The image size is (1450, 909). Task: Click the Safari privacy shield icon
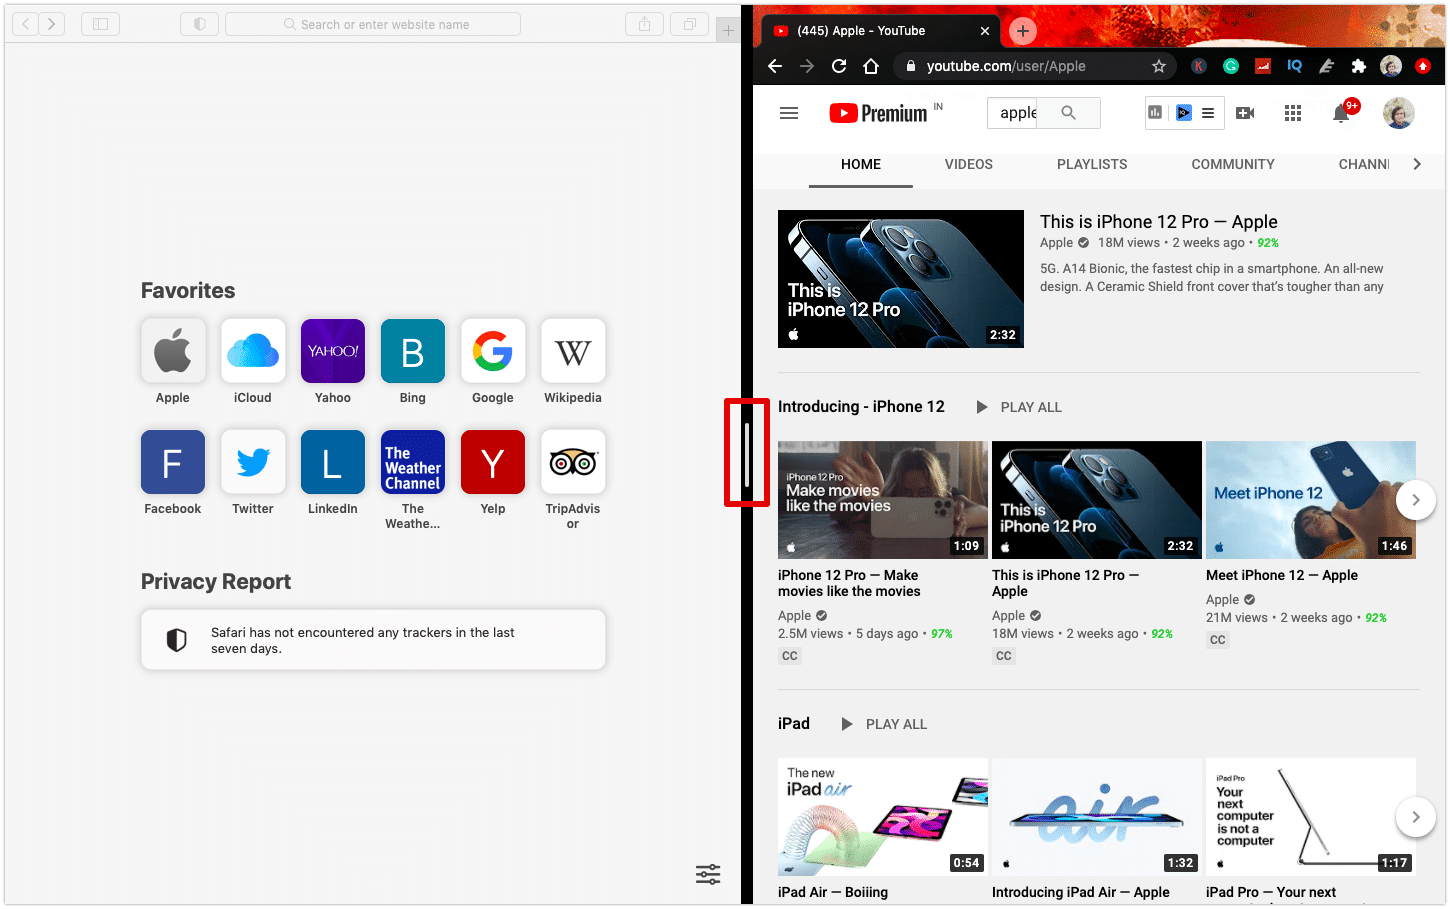click(x=199, y=23)
